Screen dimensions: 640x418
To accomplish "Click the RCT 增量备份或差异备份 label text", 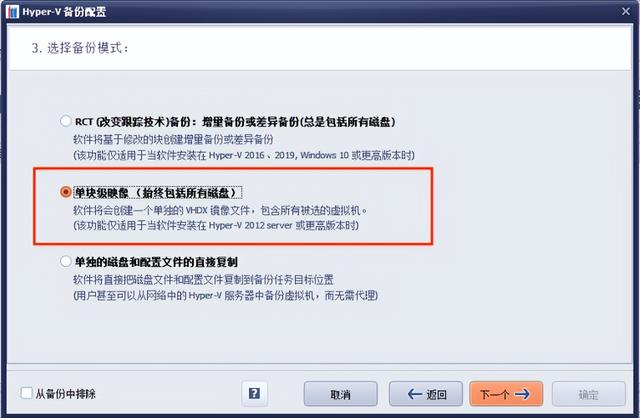I will [235, 122].
